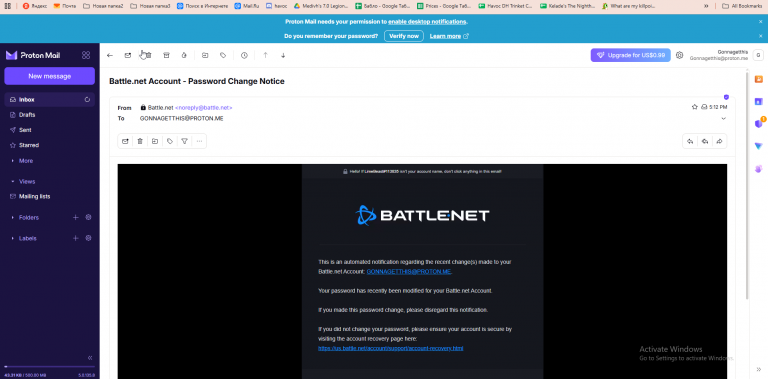Click the folder icon in the message action bar

(x=155, y=141)
